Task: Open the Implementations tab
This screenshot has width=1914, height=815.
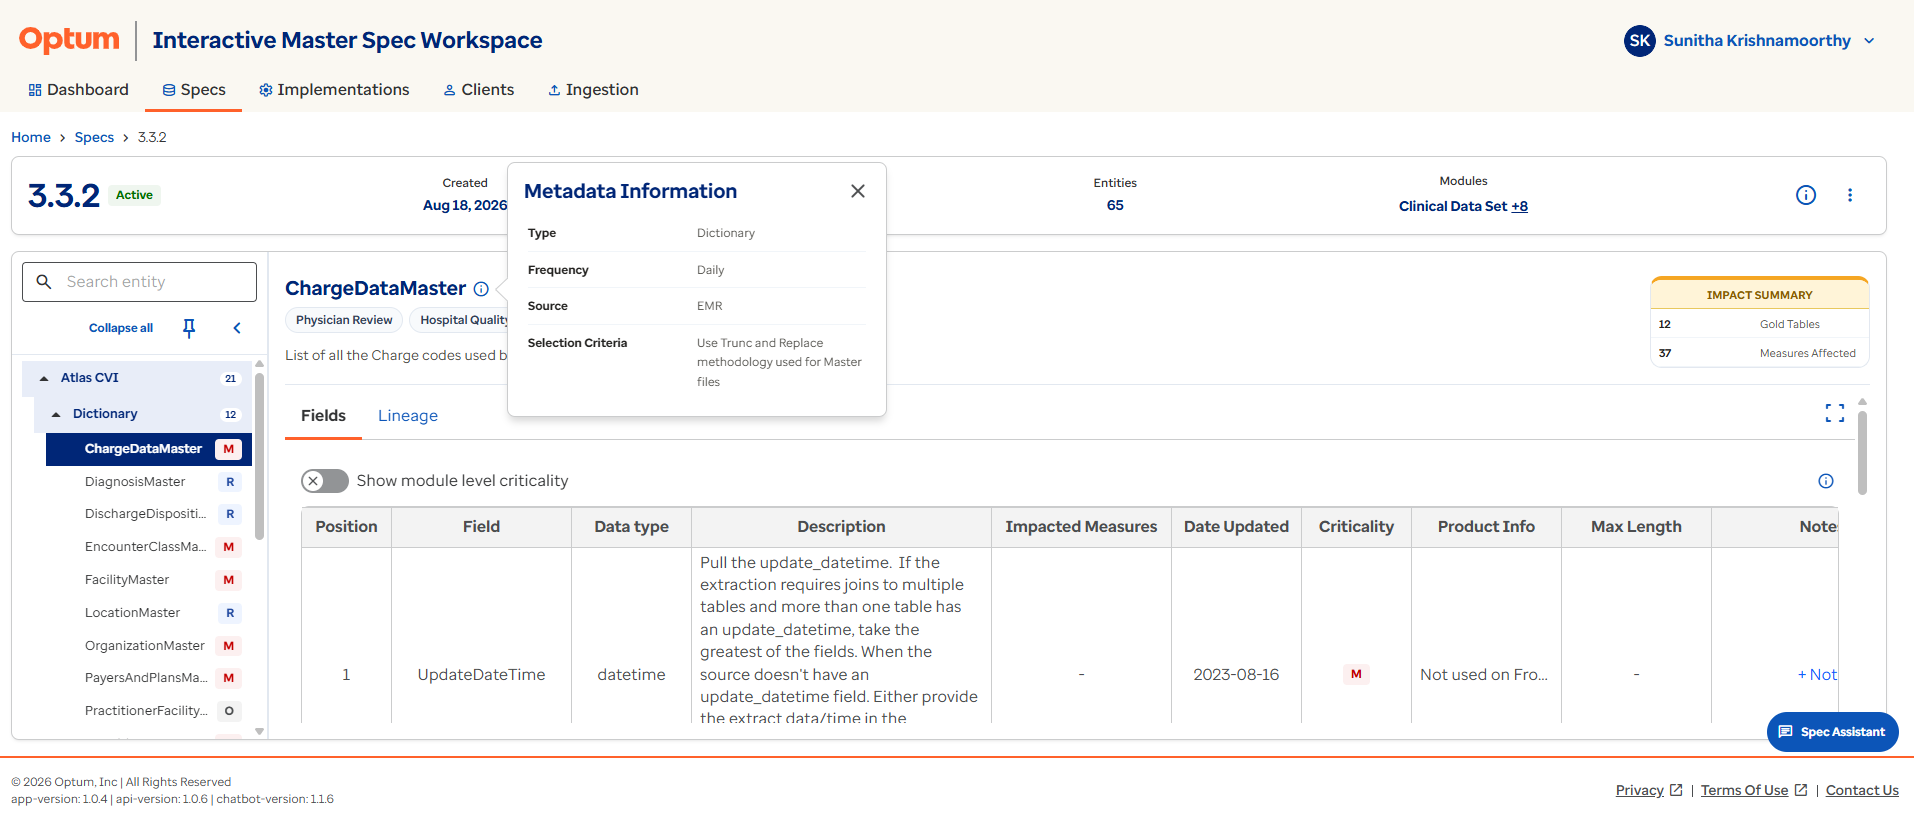Action: [x=334, y=90]
